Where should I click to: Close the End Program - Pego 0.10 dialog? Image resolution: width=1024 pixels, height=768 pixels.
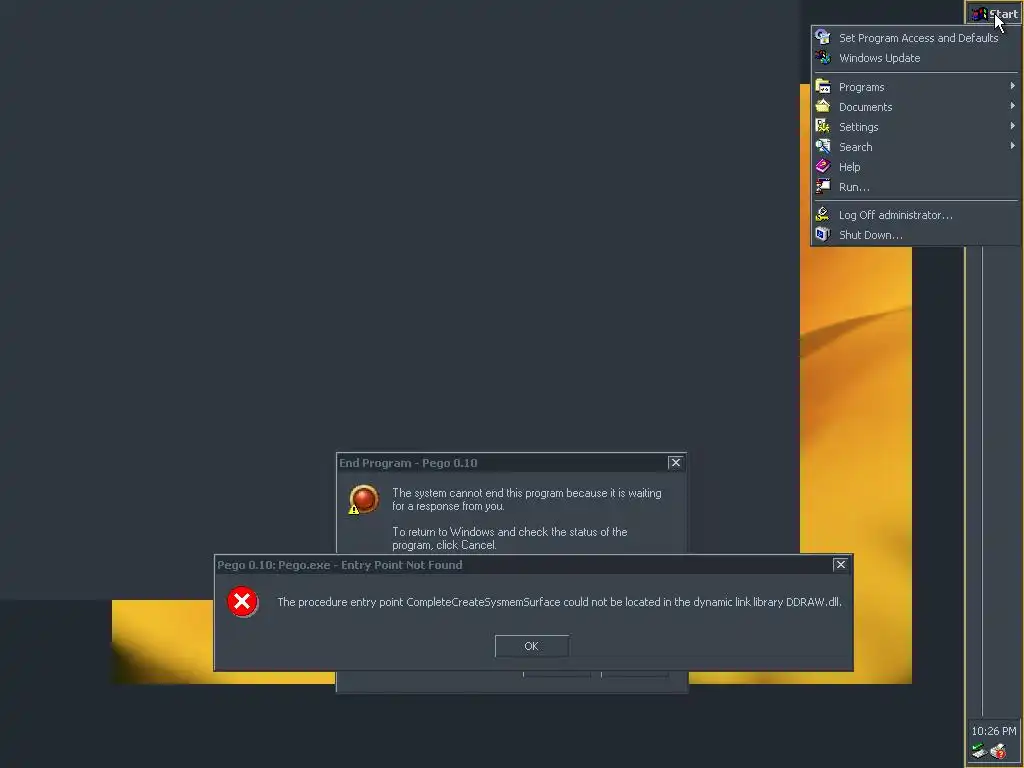675,462
